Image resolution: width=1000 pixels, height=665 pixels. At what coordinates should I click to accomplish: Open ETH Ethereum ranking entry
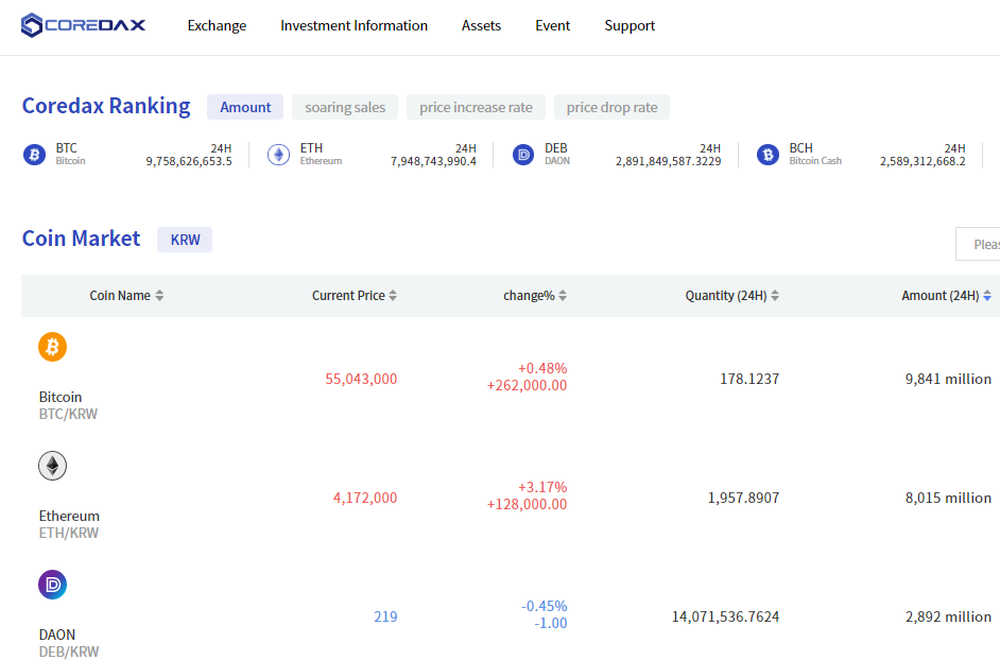pos(372,154)
